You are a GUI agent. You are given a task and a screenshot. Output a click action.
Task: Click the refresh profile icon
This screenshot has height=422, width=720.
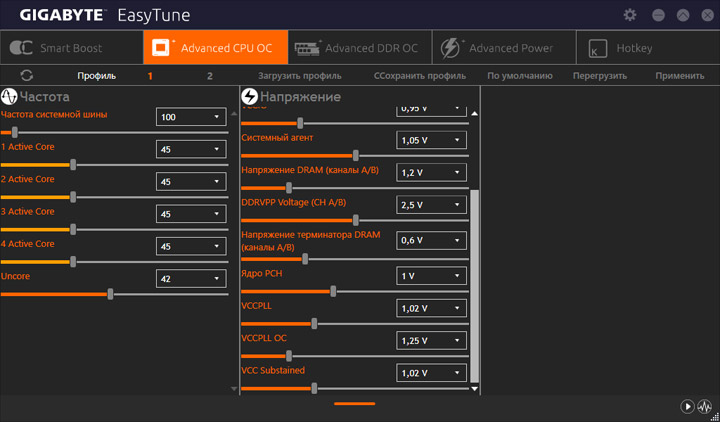pyautogui.click(x=27, y=76)
